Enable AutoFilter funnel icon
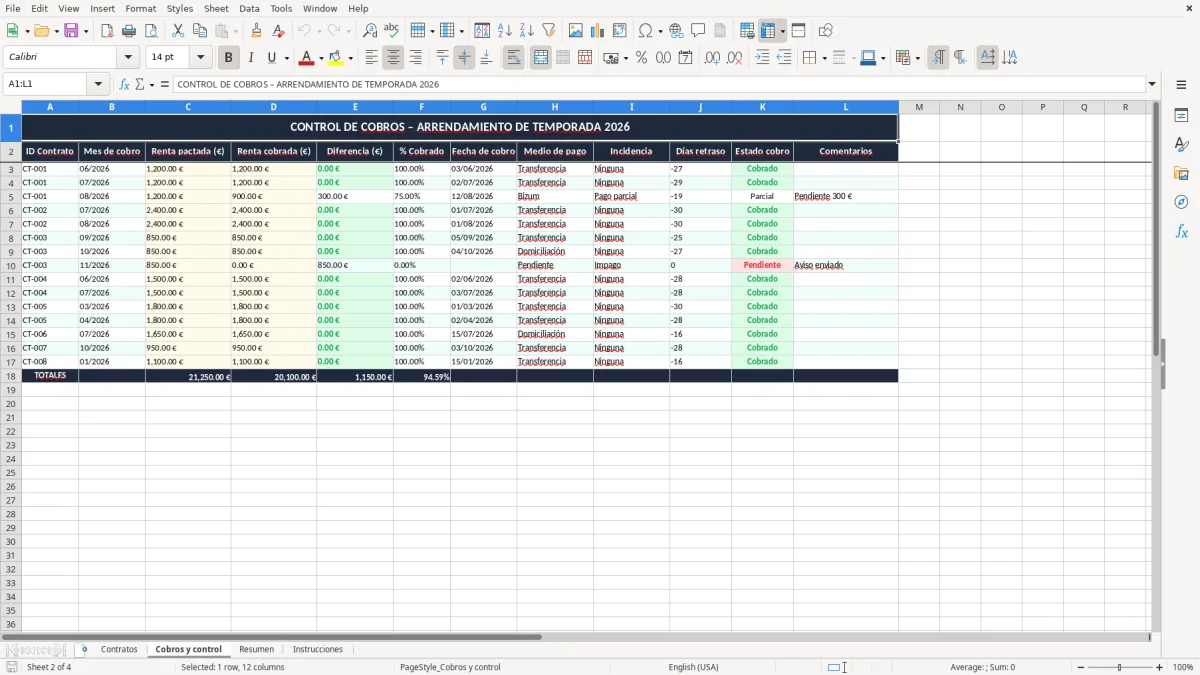1200x675 pixels. (549, 31)
